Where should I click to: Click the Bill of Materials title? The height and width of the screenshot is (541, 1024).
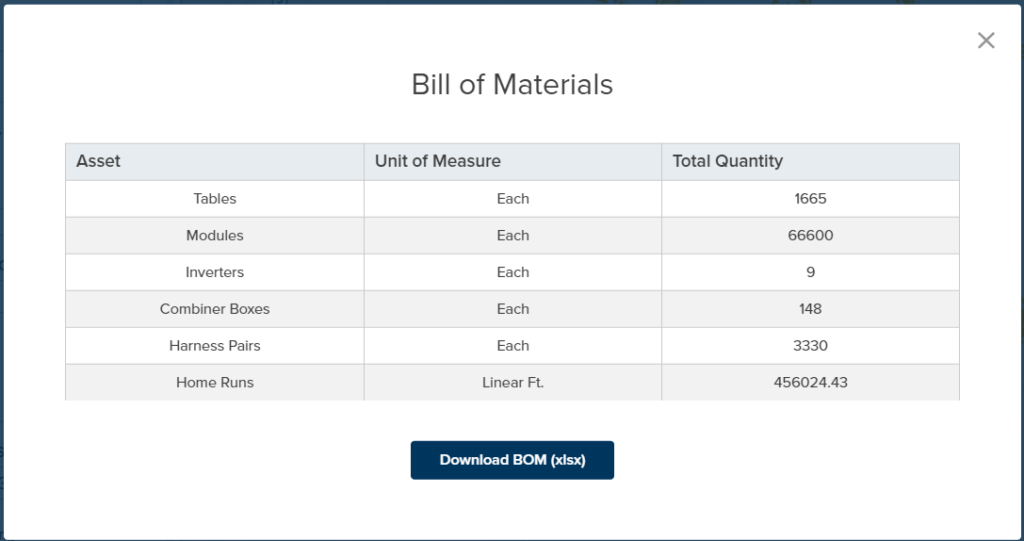(x=512, y=85)
